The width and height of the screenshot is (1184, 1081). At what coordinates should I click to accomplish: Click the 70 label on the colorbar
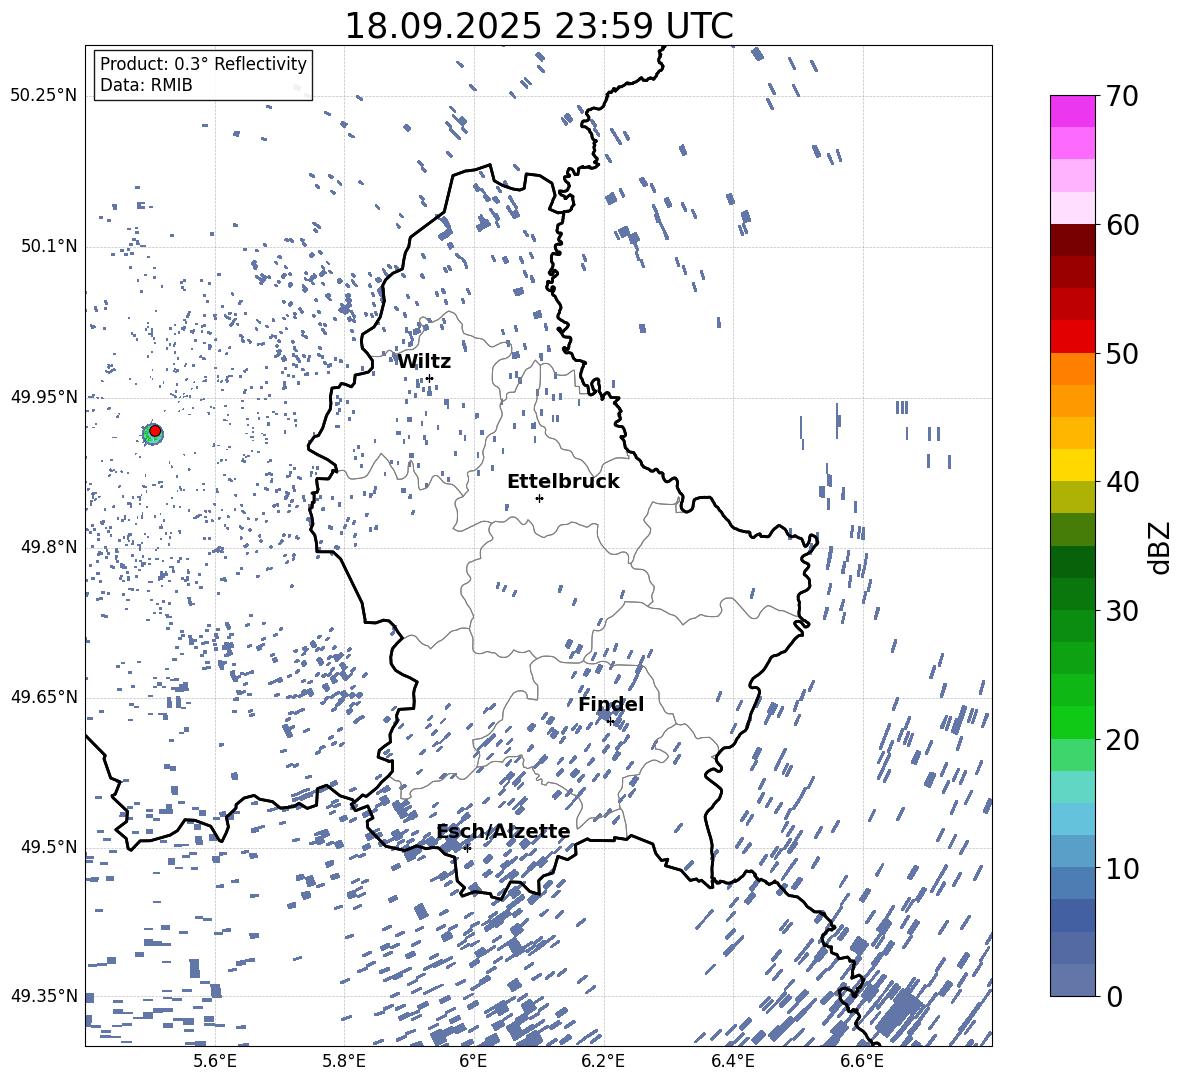tap(1122, 97)
